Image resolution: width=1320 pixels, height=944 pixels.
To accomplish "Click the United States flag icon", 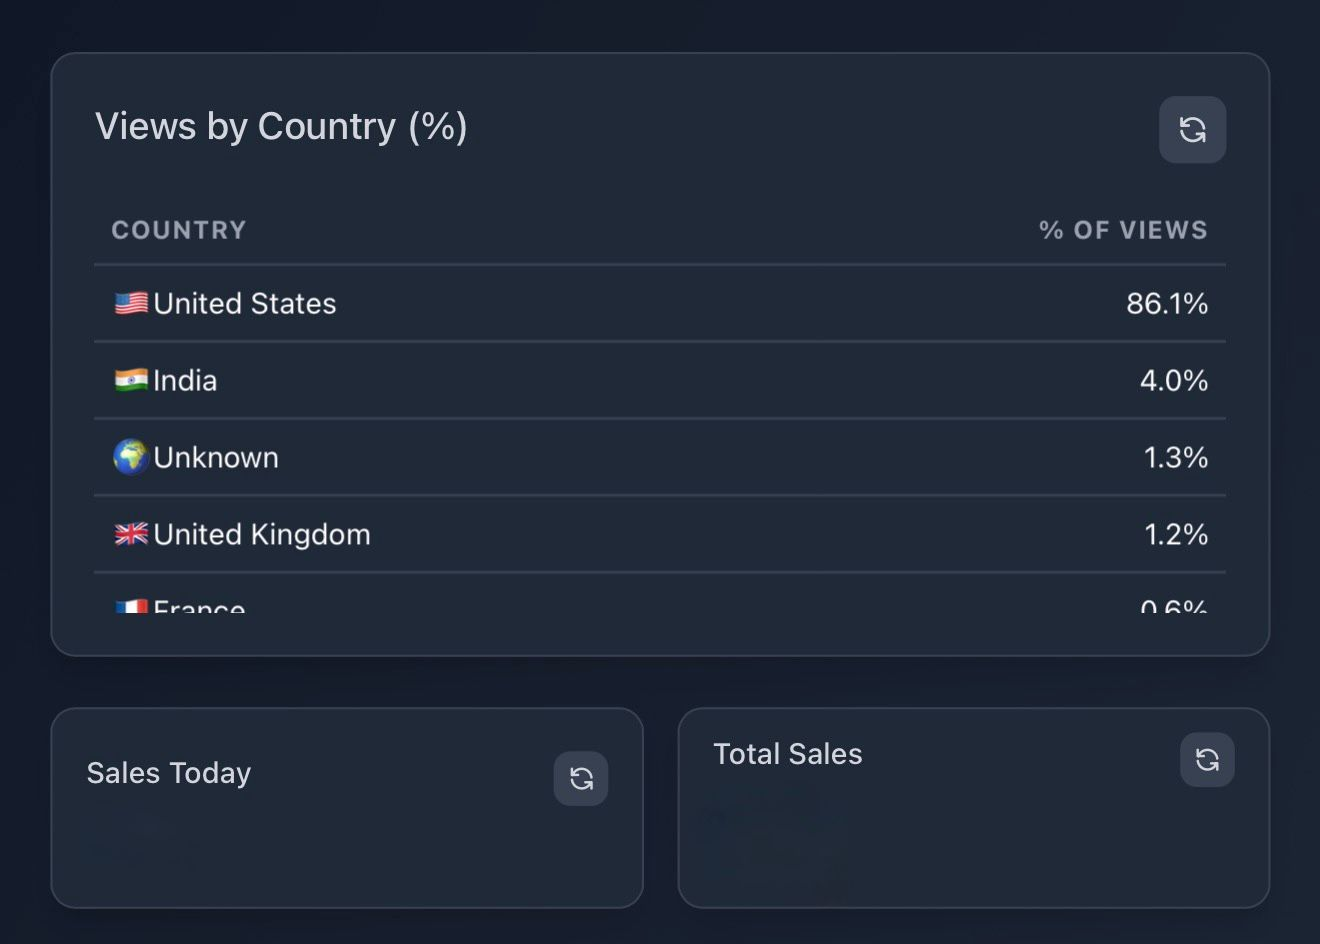I will (131, 303).
